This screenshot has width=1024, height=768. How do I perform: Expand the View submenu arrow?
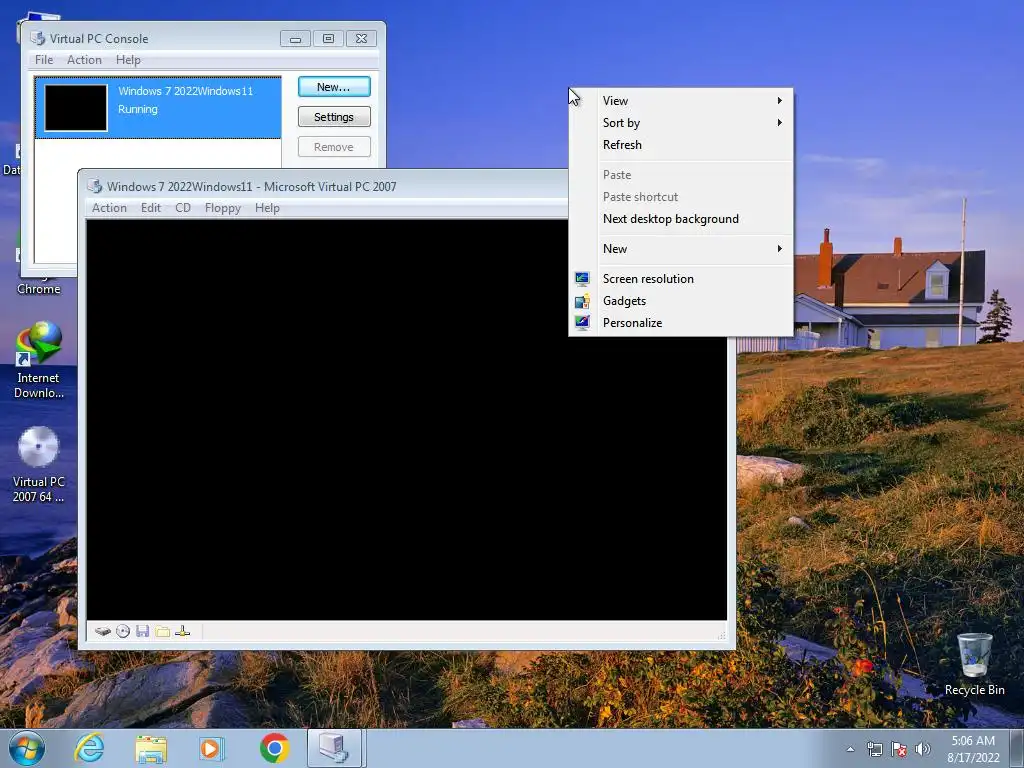click(780, 101)
